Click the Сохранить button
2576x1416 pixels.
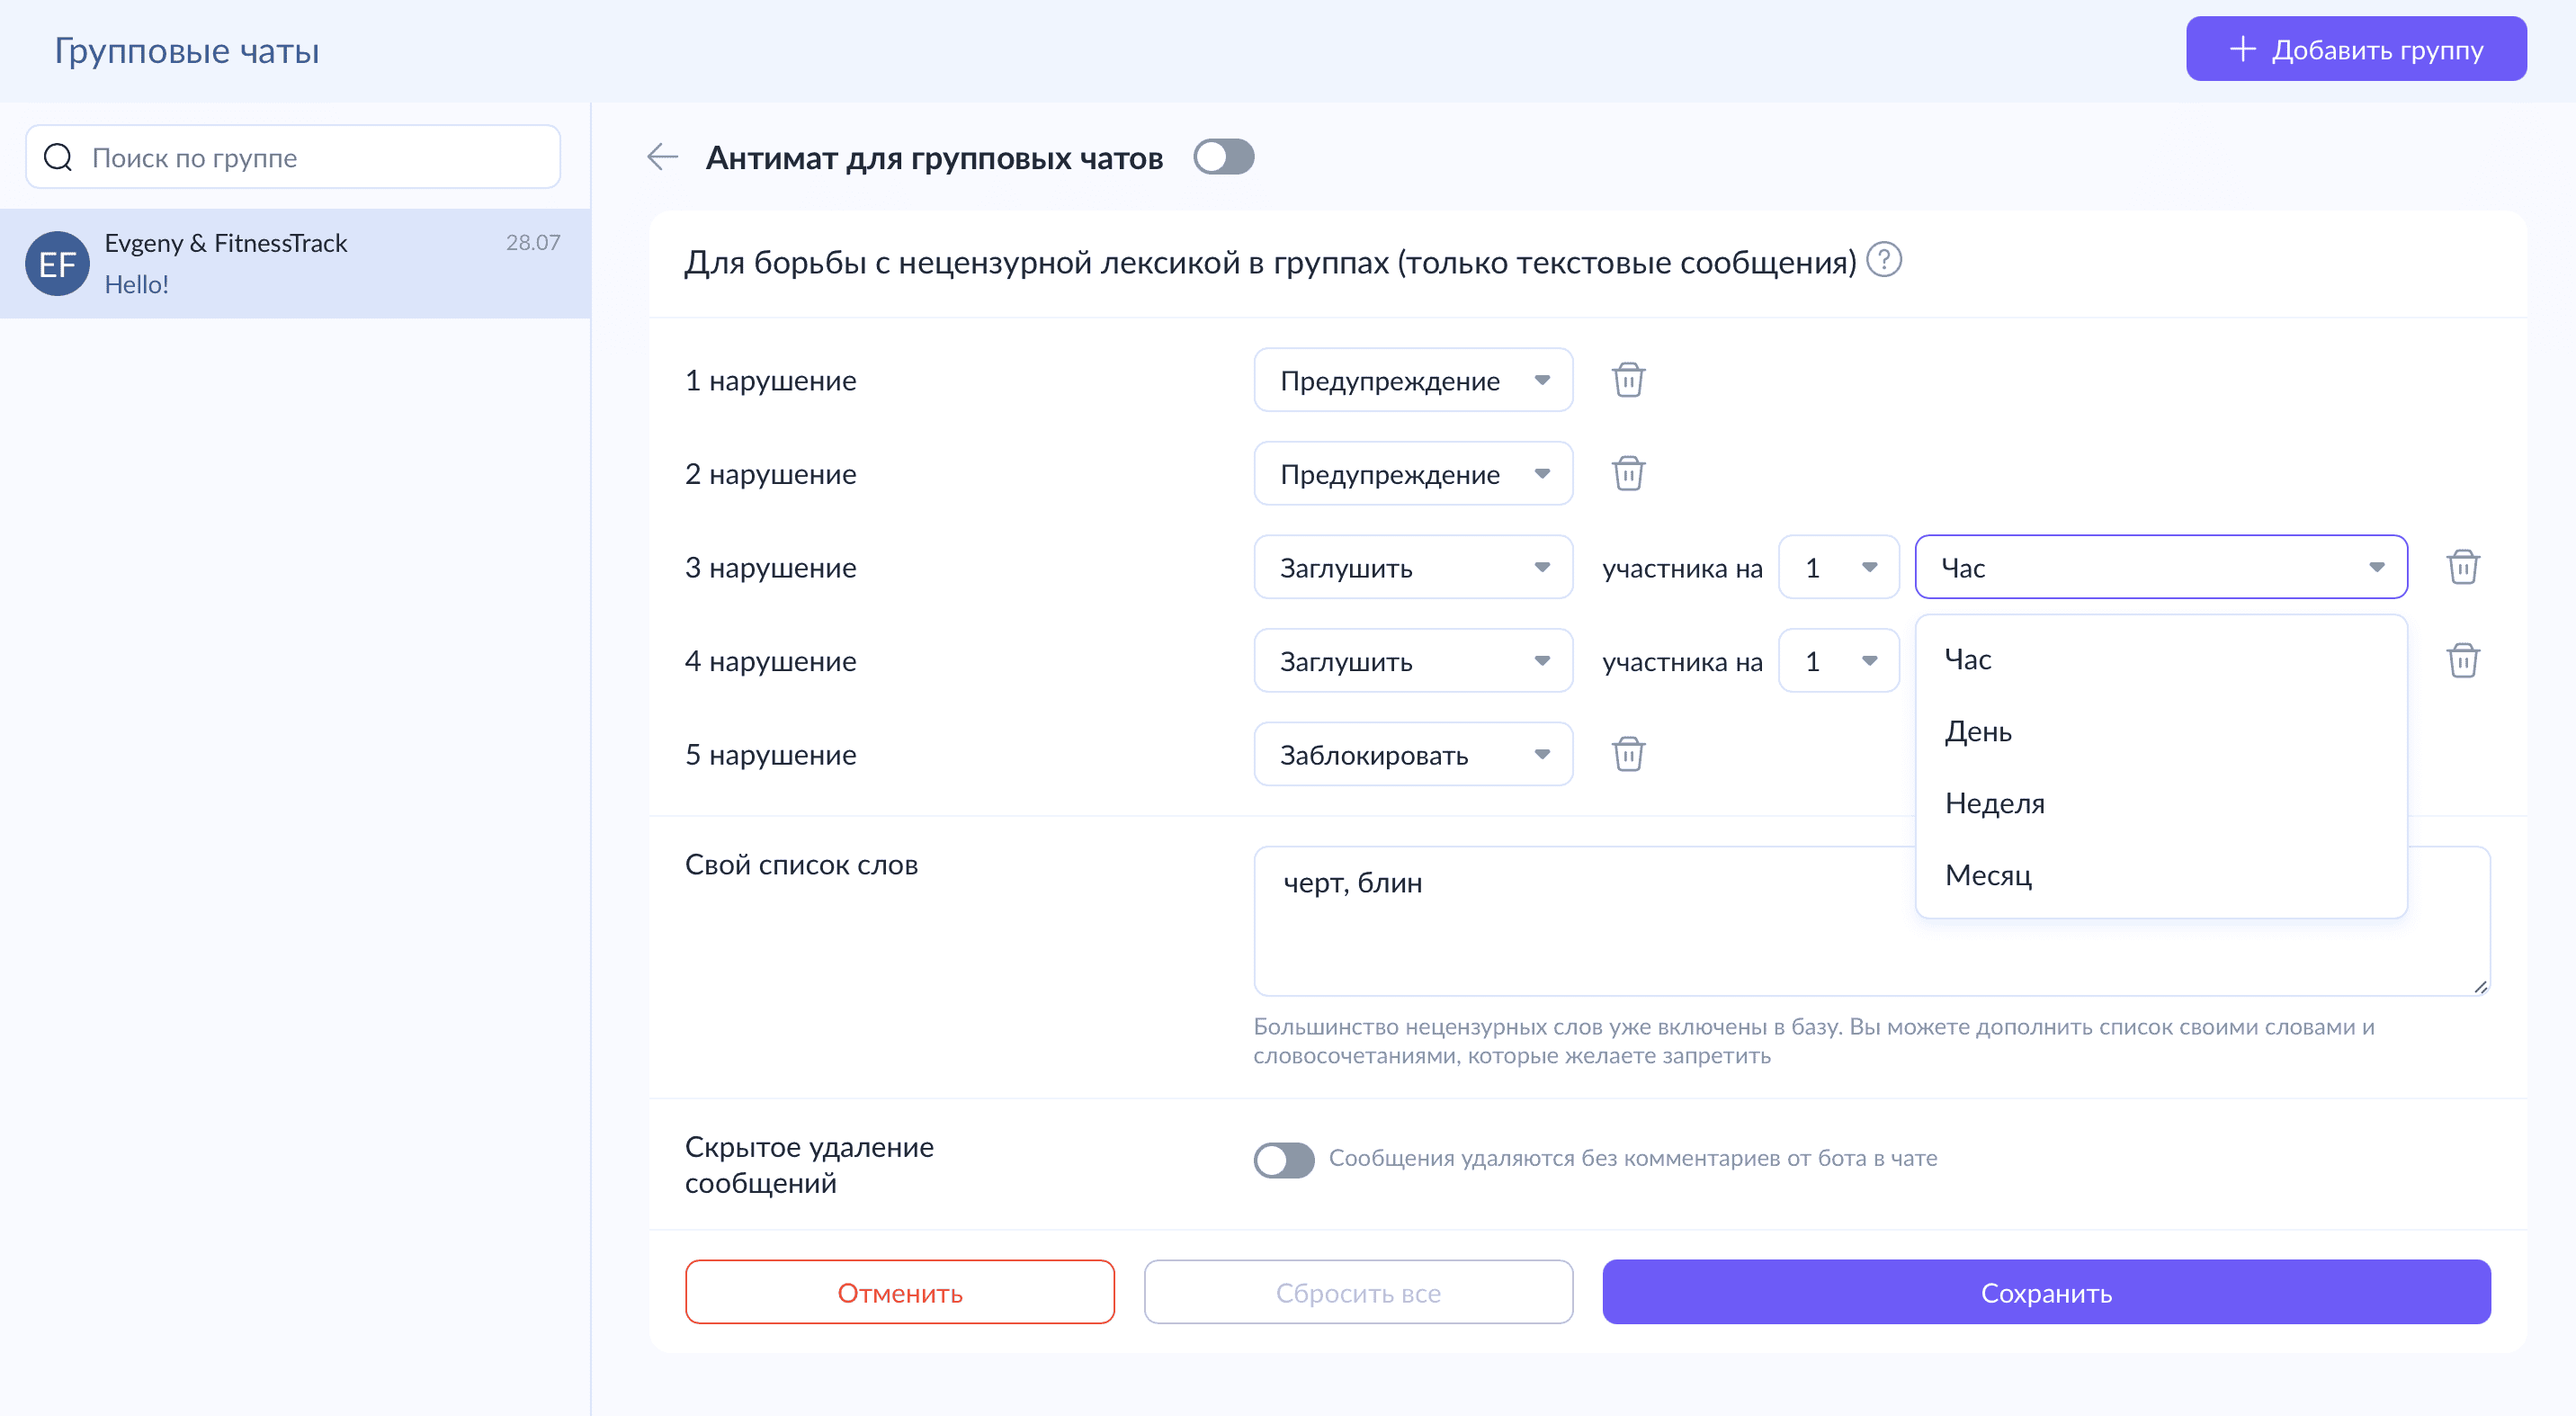[x=2046, y=1292]
